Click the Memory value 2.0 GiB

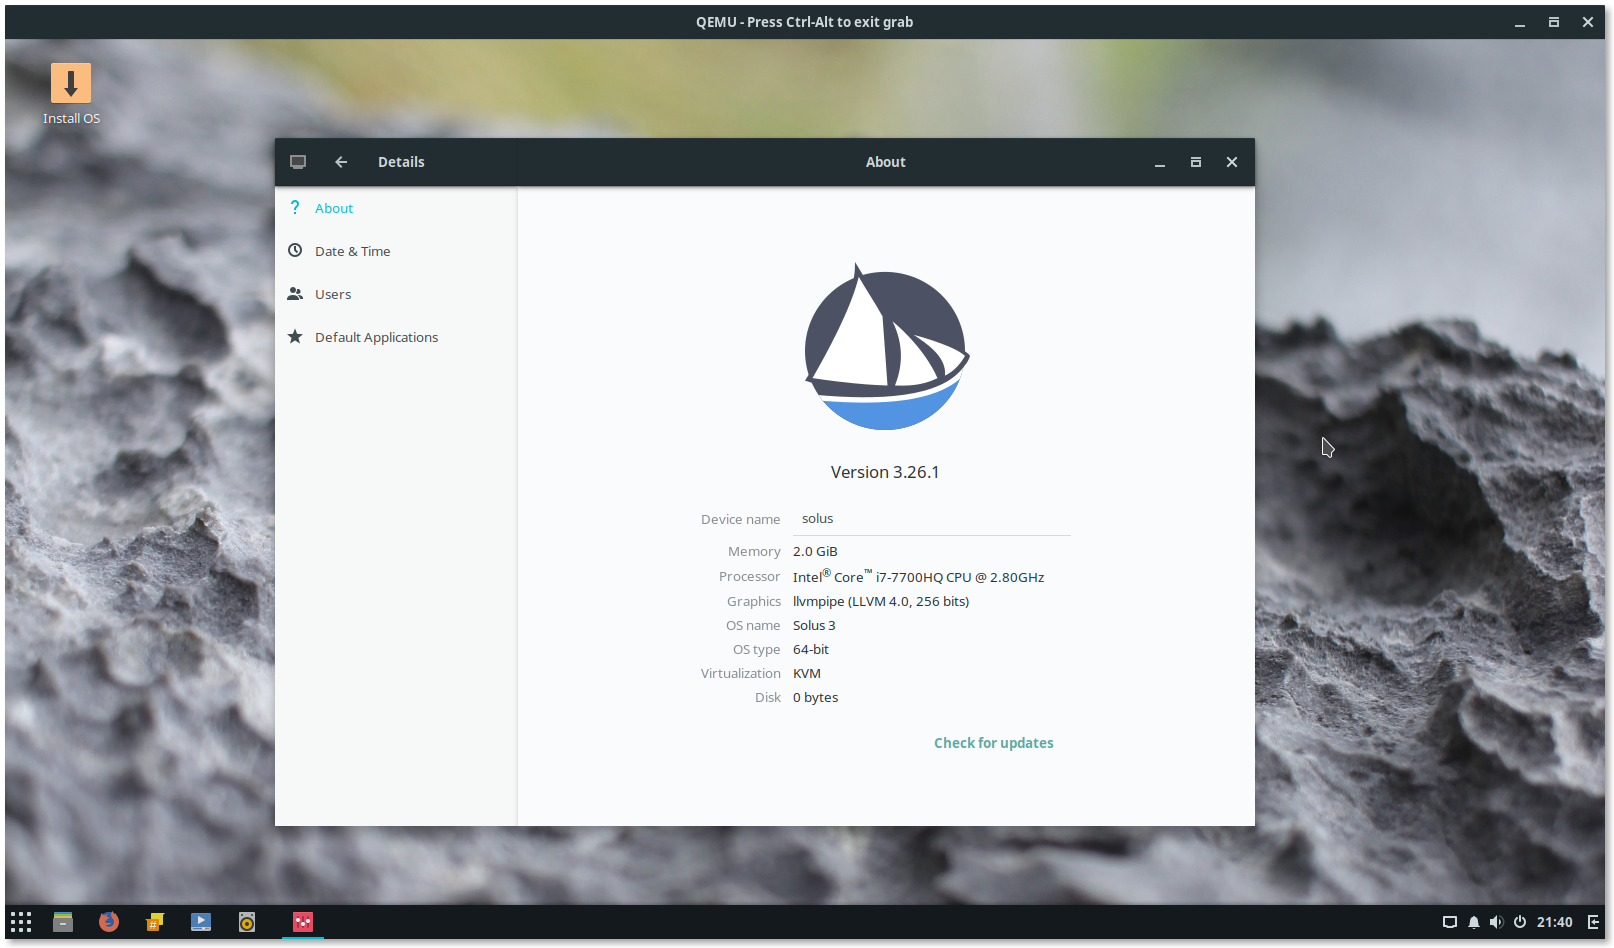[815, 551]
